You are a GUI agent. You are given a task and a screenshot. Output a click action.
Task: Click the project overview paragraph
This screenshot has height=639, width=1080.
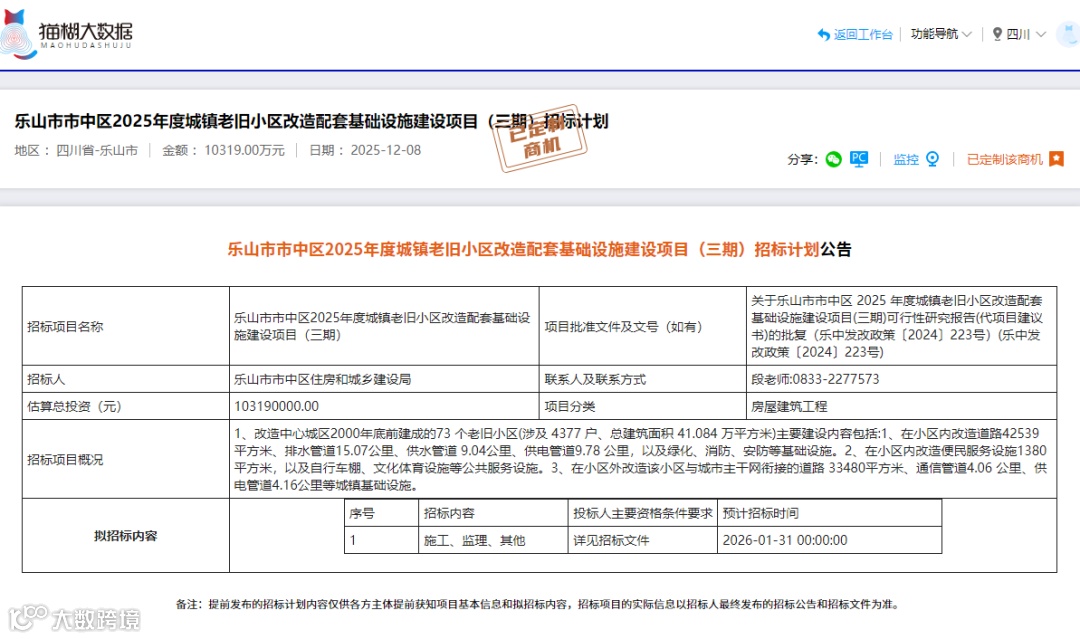point(641,459)
